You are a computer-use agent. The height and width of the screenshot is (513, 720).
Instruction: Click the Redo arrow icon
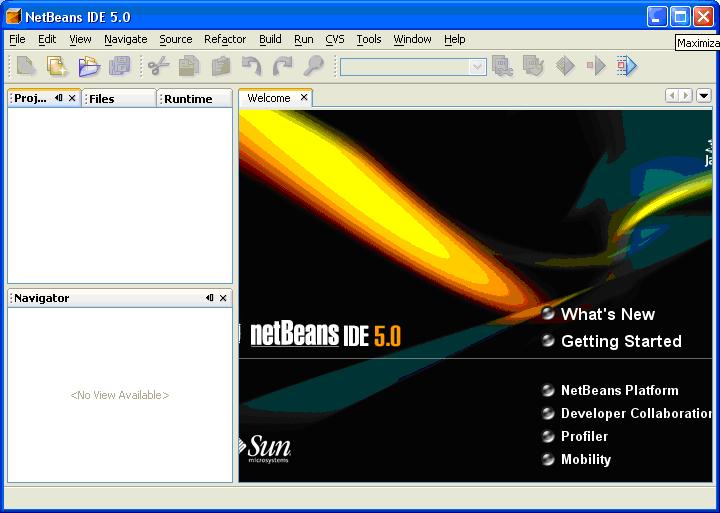(282, 66)
